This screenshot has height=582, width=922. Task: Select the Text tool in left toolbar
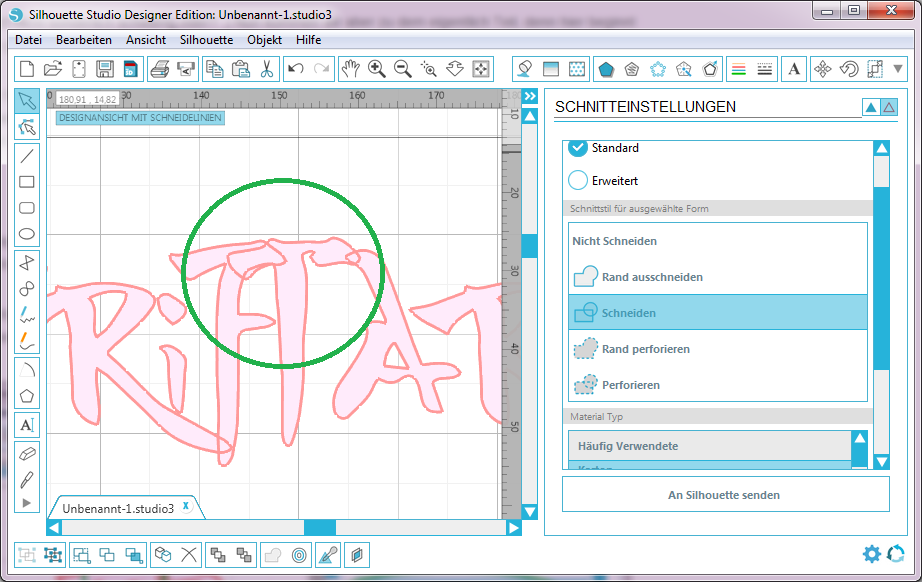(x=27, y=425)
